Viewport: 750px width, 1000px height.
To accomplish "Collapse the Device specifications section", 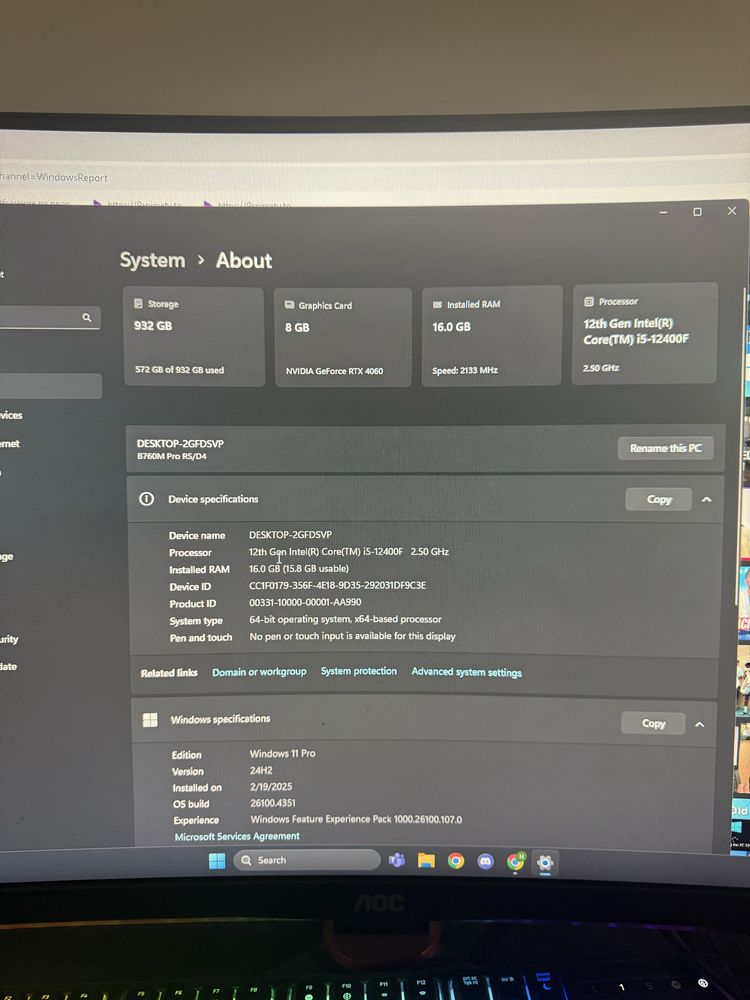I will click(x=707, y=499).
